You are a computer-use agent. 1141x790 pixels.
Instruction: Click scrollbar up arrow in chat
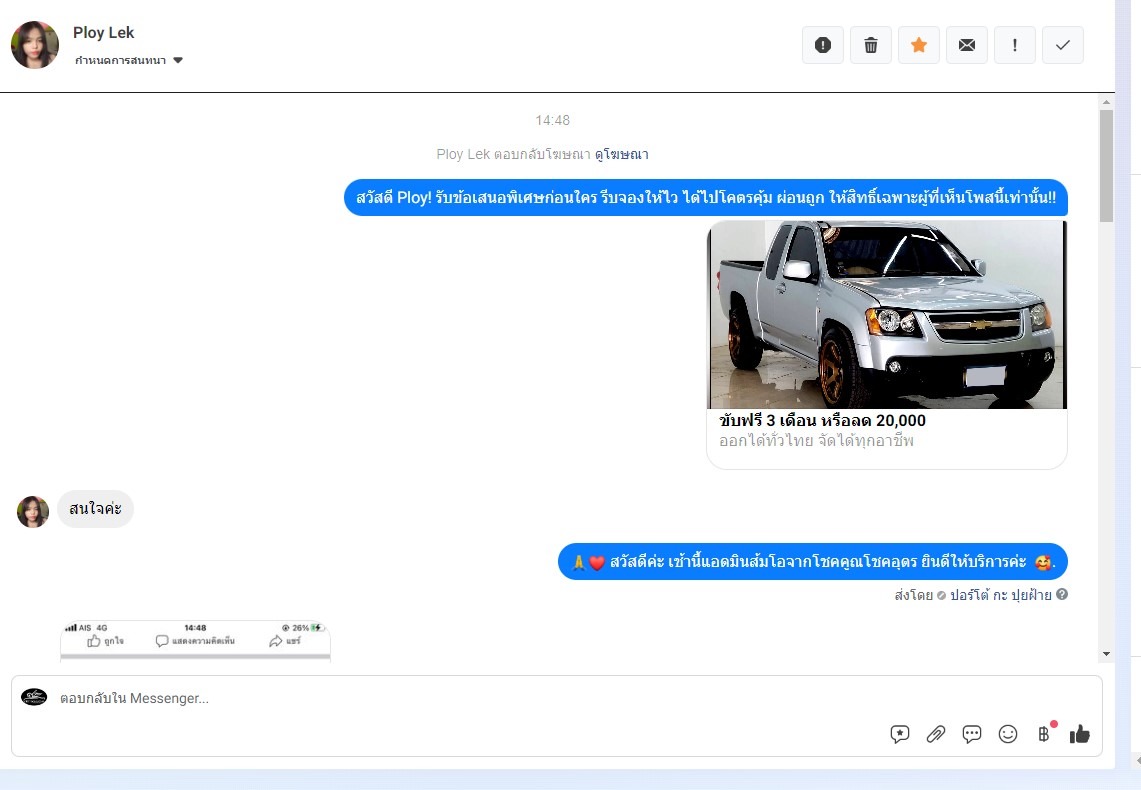(x=1106, y=103)
